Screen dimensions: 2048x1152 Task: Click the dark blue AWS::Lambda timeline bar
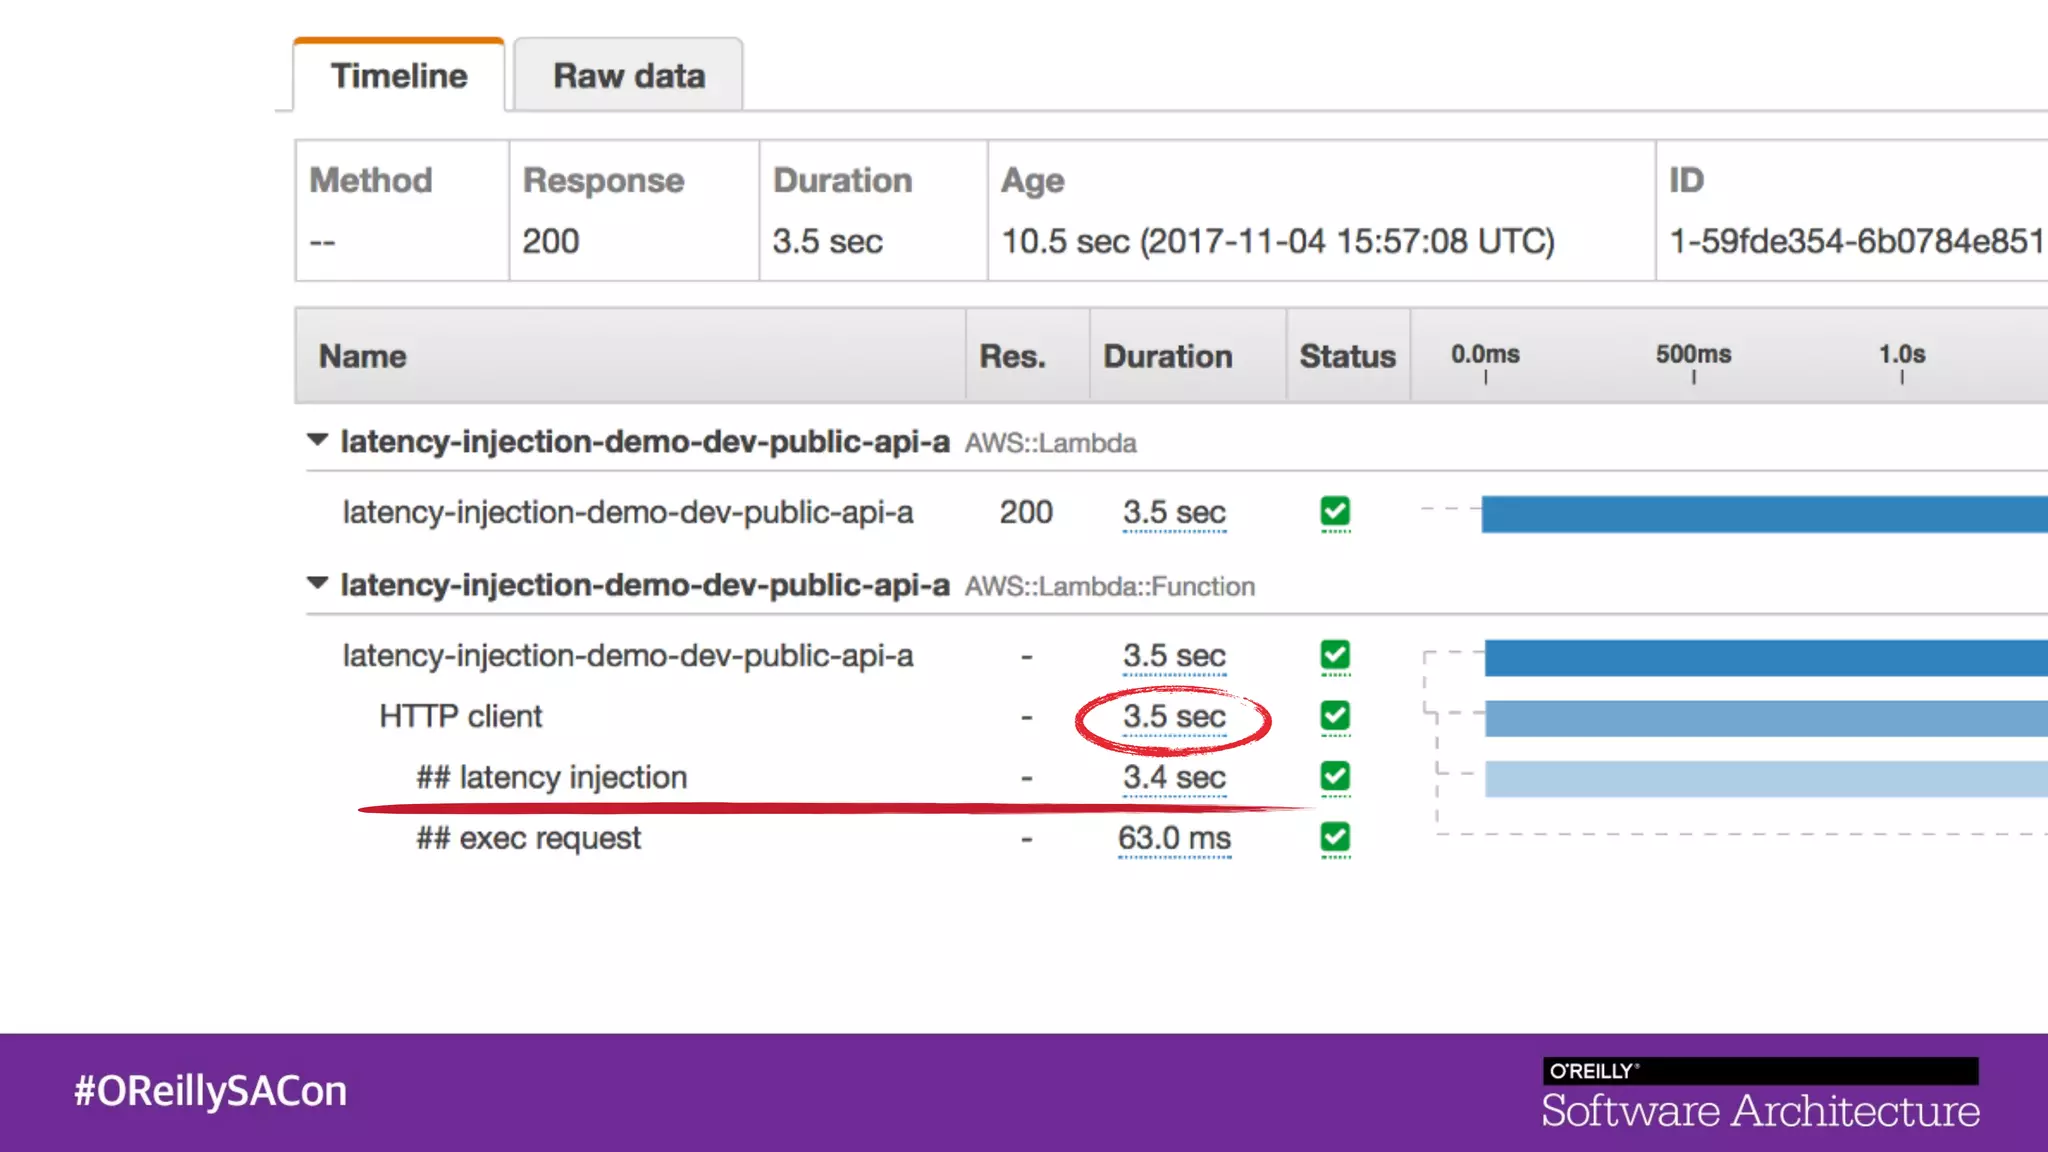click(x=1764, y=514)
